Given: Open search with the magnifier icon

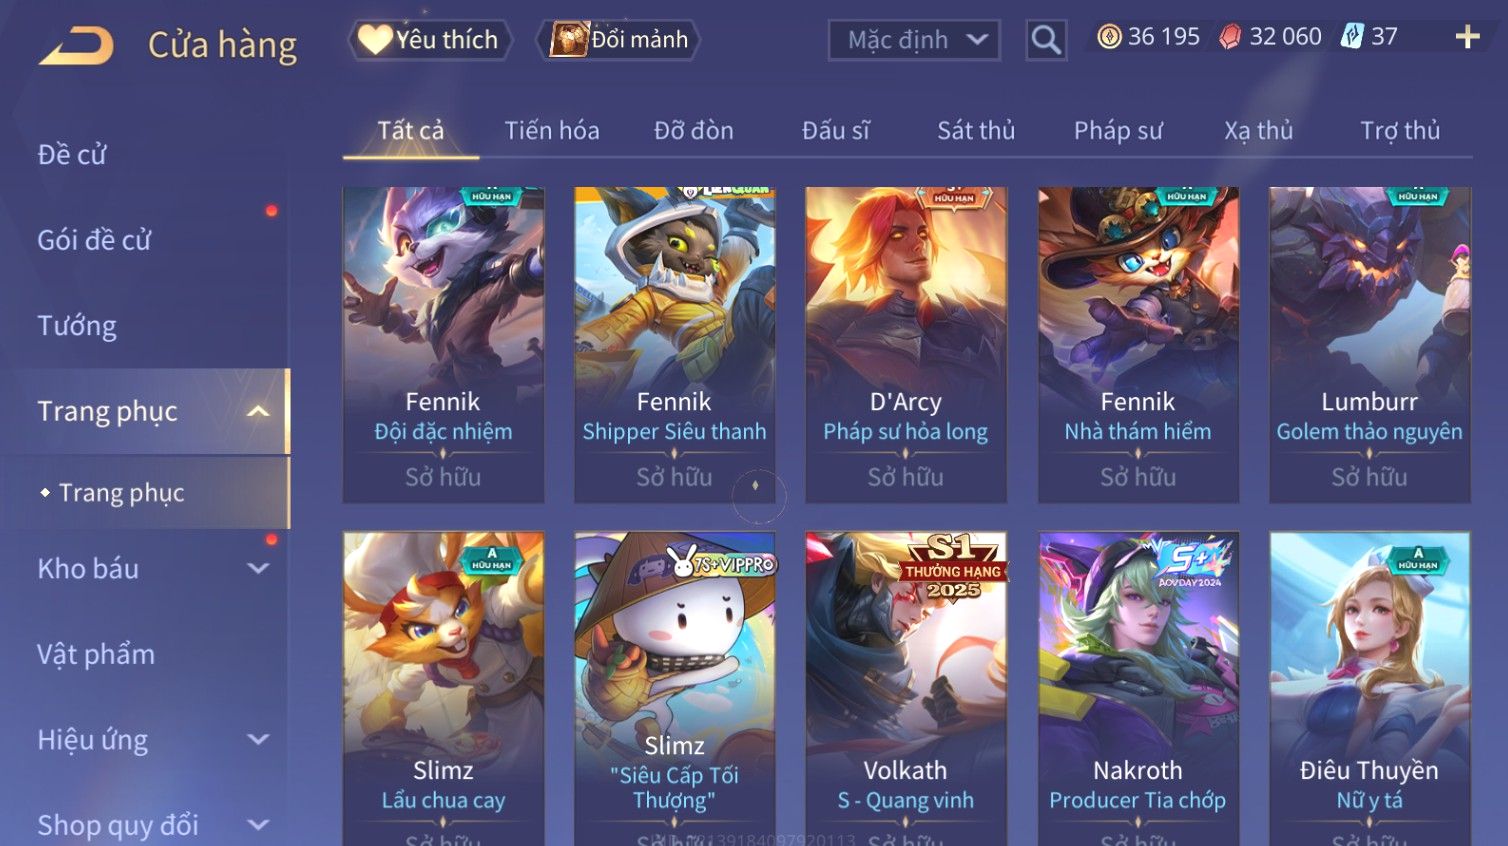Looking at the screenshot, I should (x=1046, y=40).
